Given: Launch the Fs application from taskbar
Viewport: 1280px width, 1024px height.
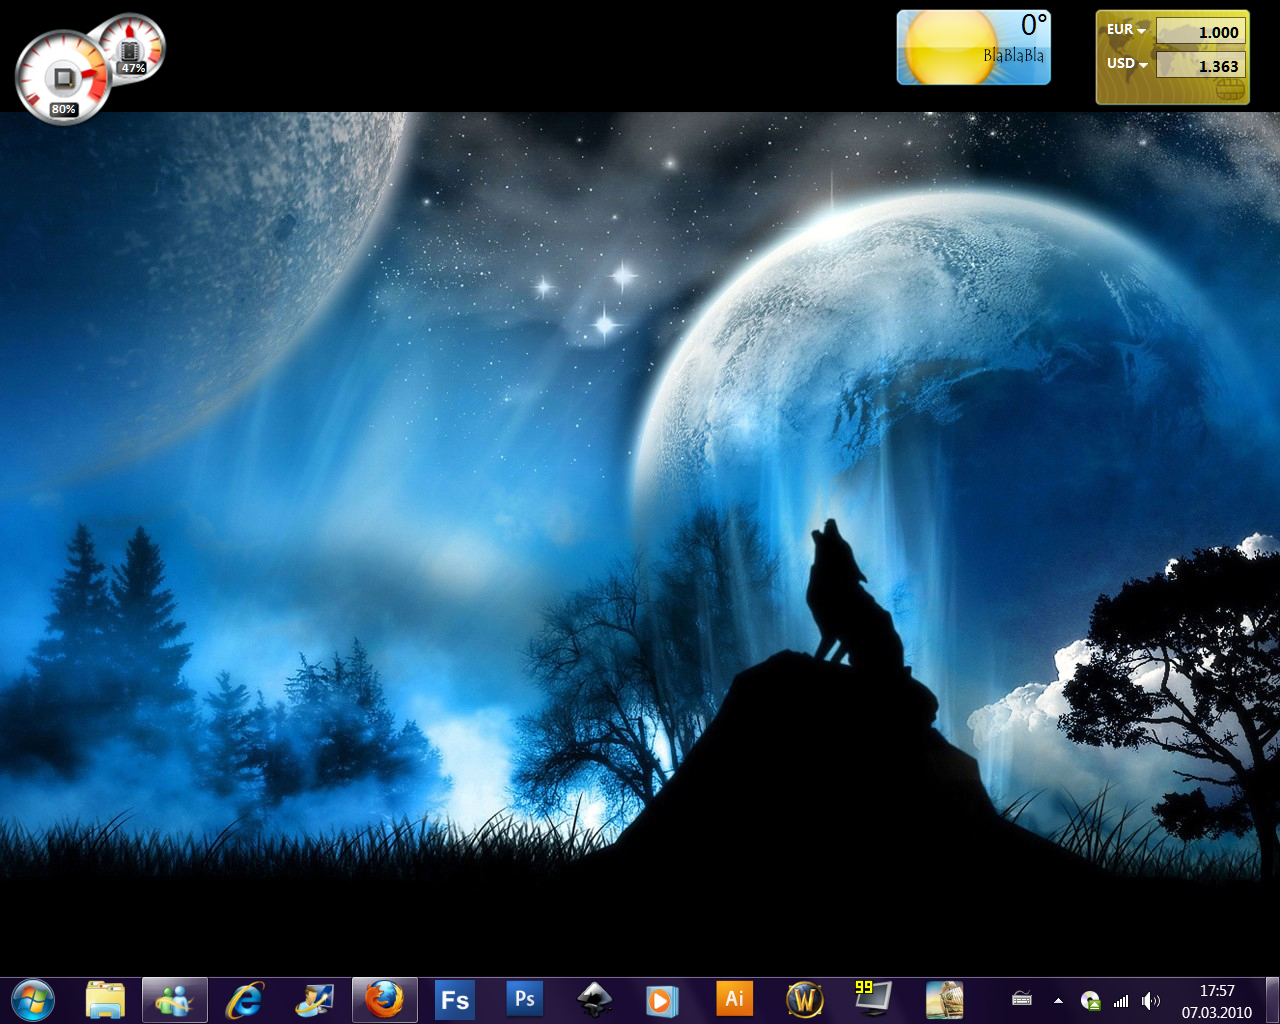Looking at the screenshot, I should [x=455, y=1000].
